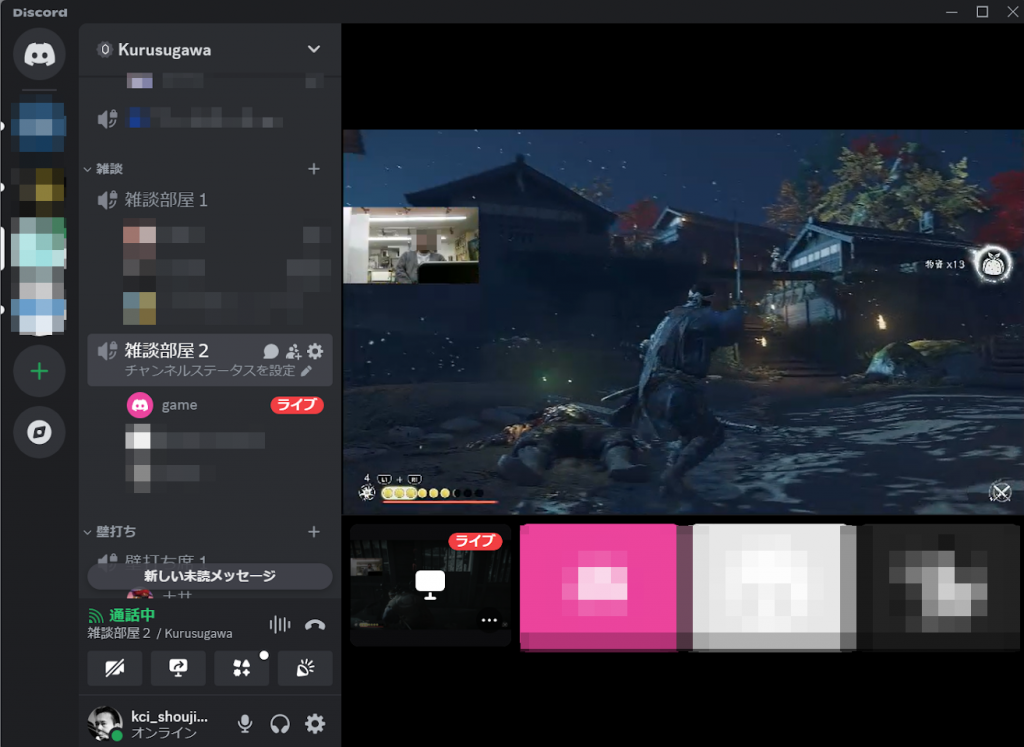Select the pink participant tile
This screenshot has width=1024, height=747.
(598, 588)
